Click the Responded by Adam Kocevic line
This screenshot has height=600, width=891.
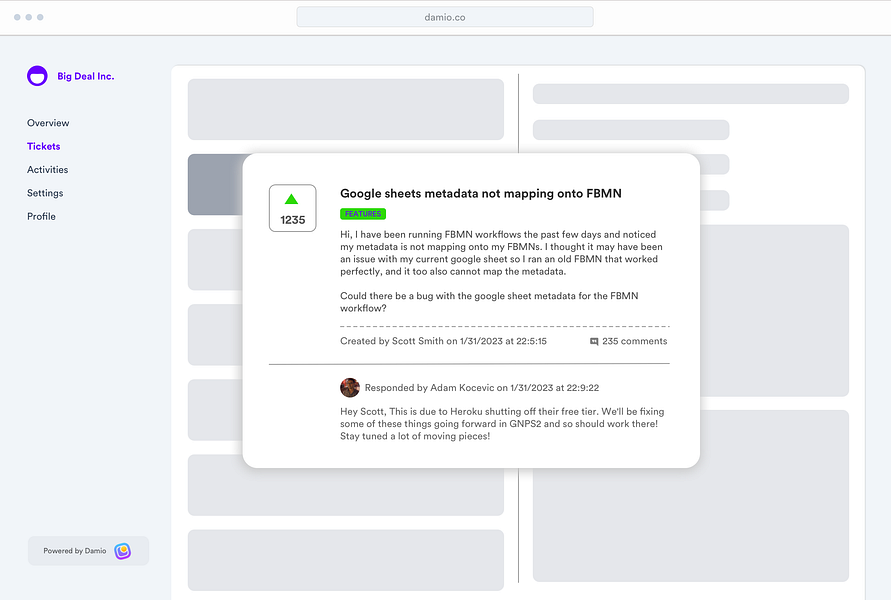(482, 388)
